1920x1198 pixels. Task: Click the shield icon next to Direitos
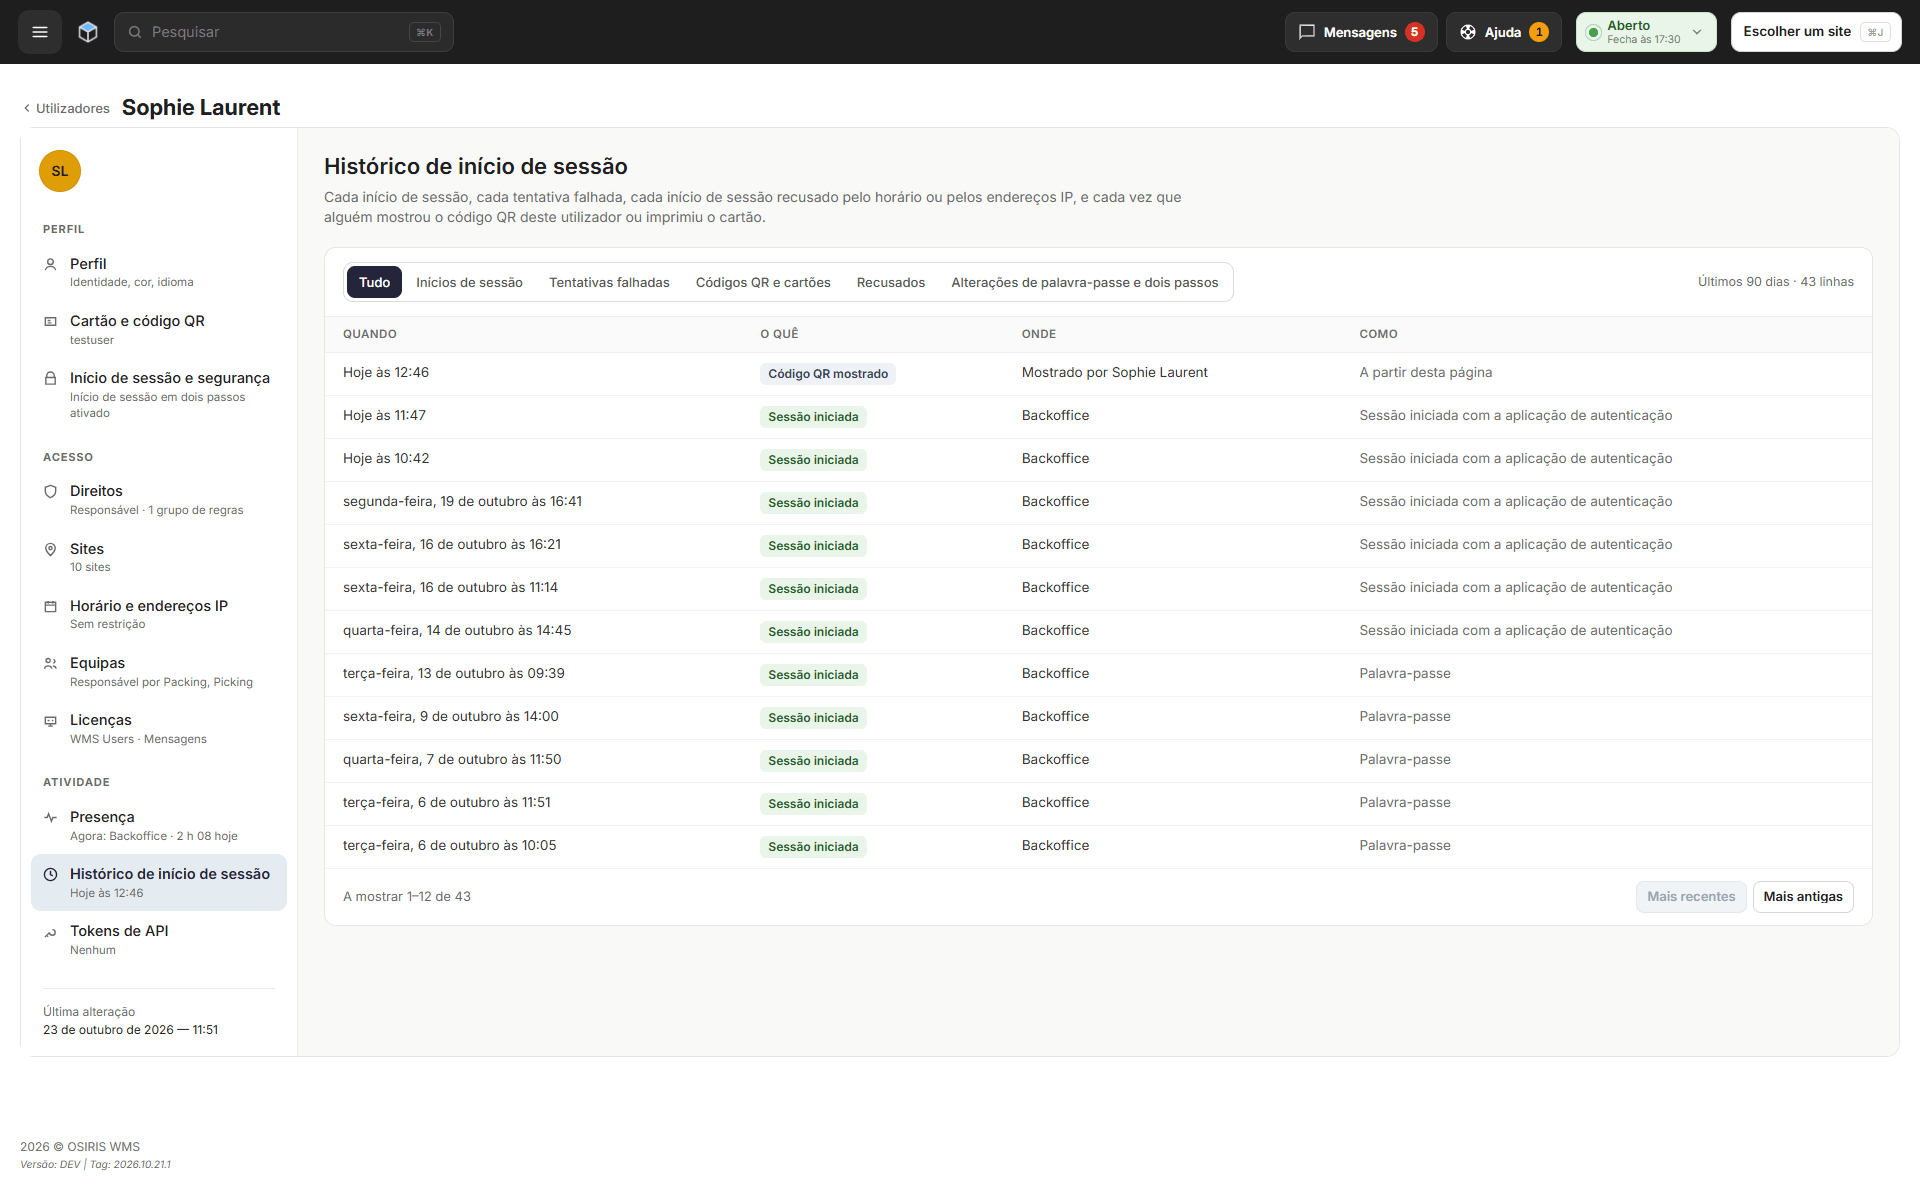tap(50, 492)
